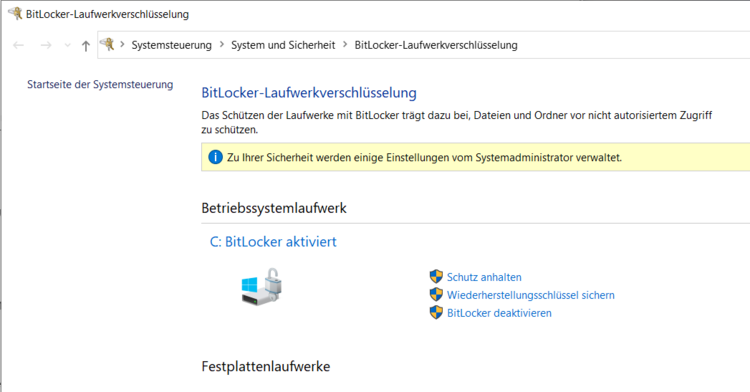Click the Back navigation arrow
Image resolution: width=750 pixels, height=392 pixels.
click(19, 45)
